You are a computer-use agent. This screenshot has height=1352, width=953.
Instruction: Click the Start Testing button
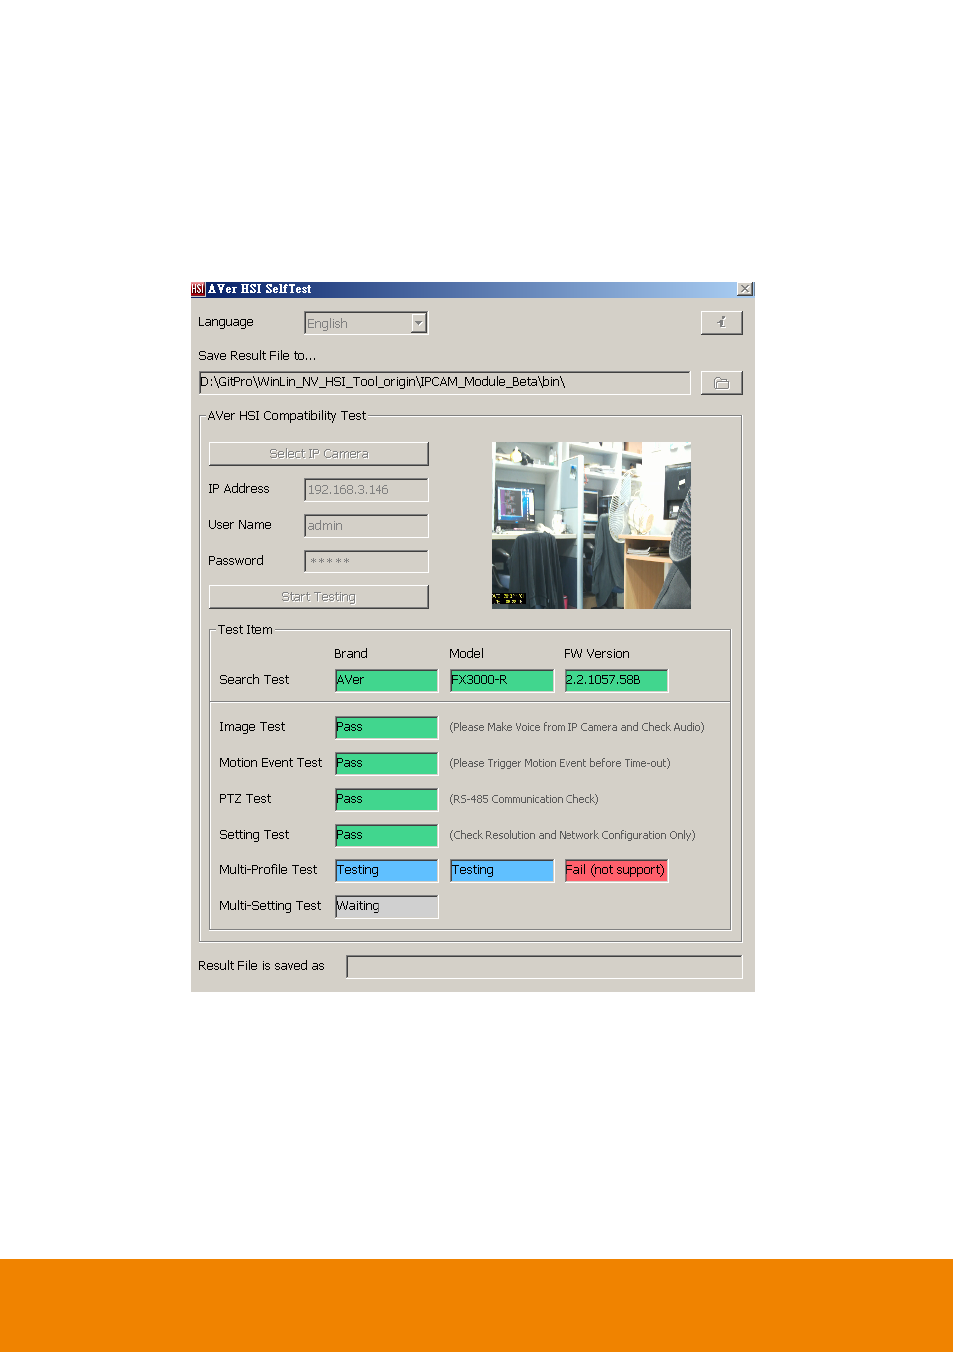pos(318,597)
